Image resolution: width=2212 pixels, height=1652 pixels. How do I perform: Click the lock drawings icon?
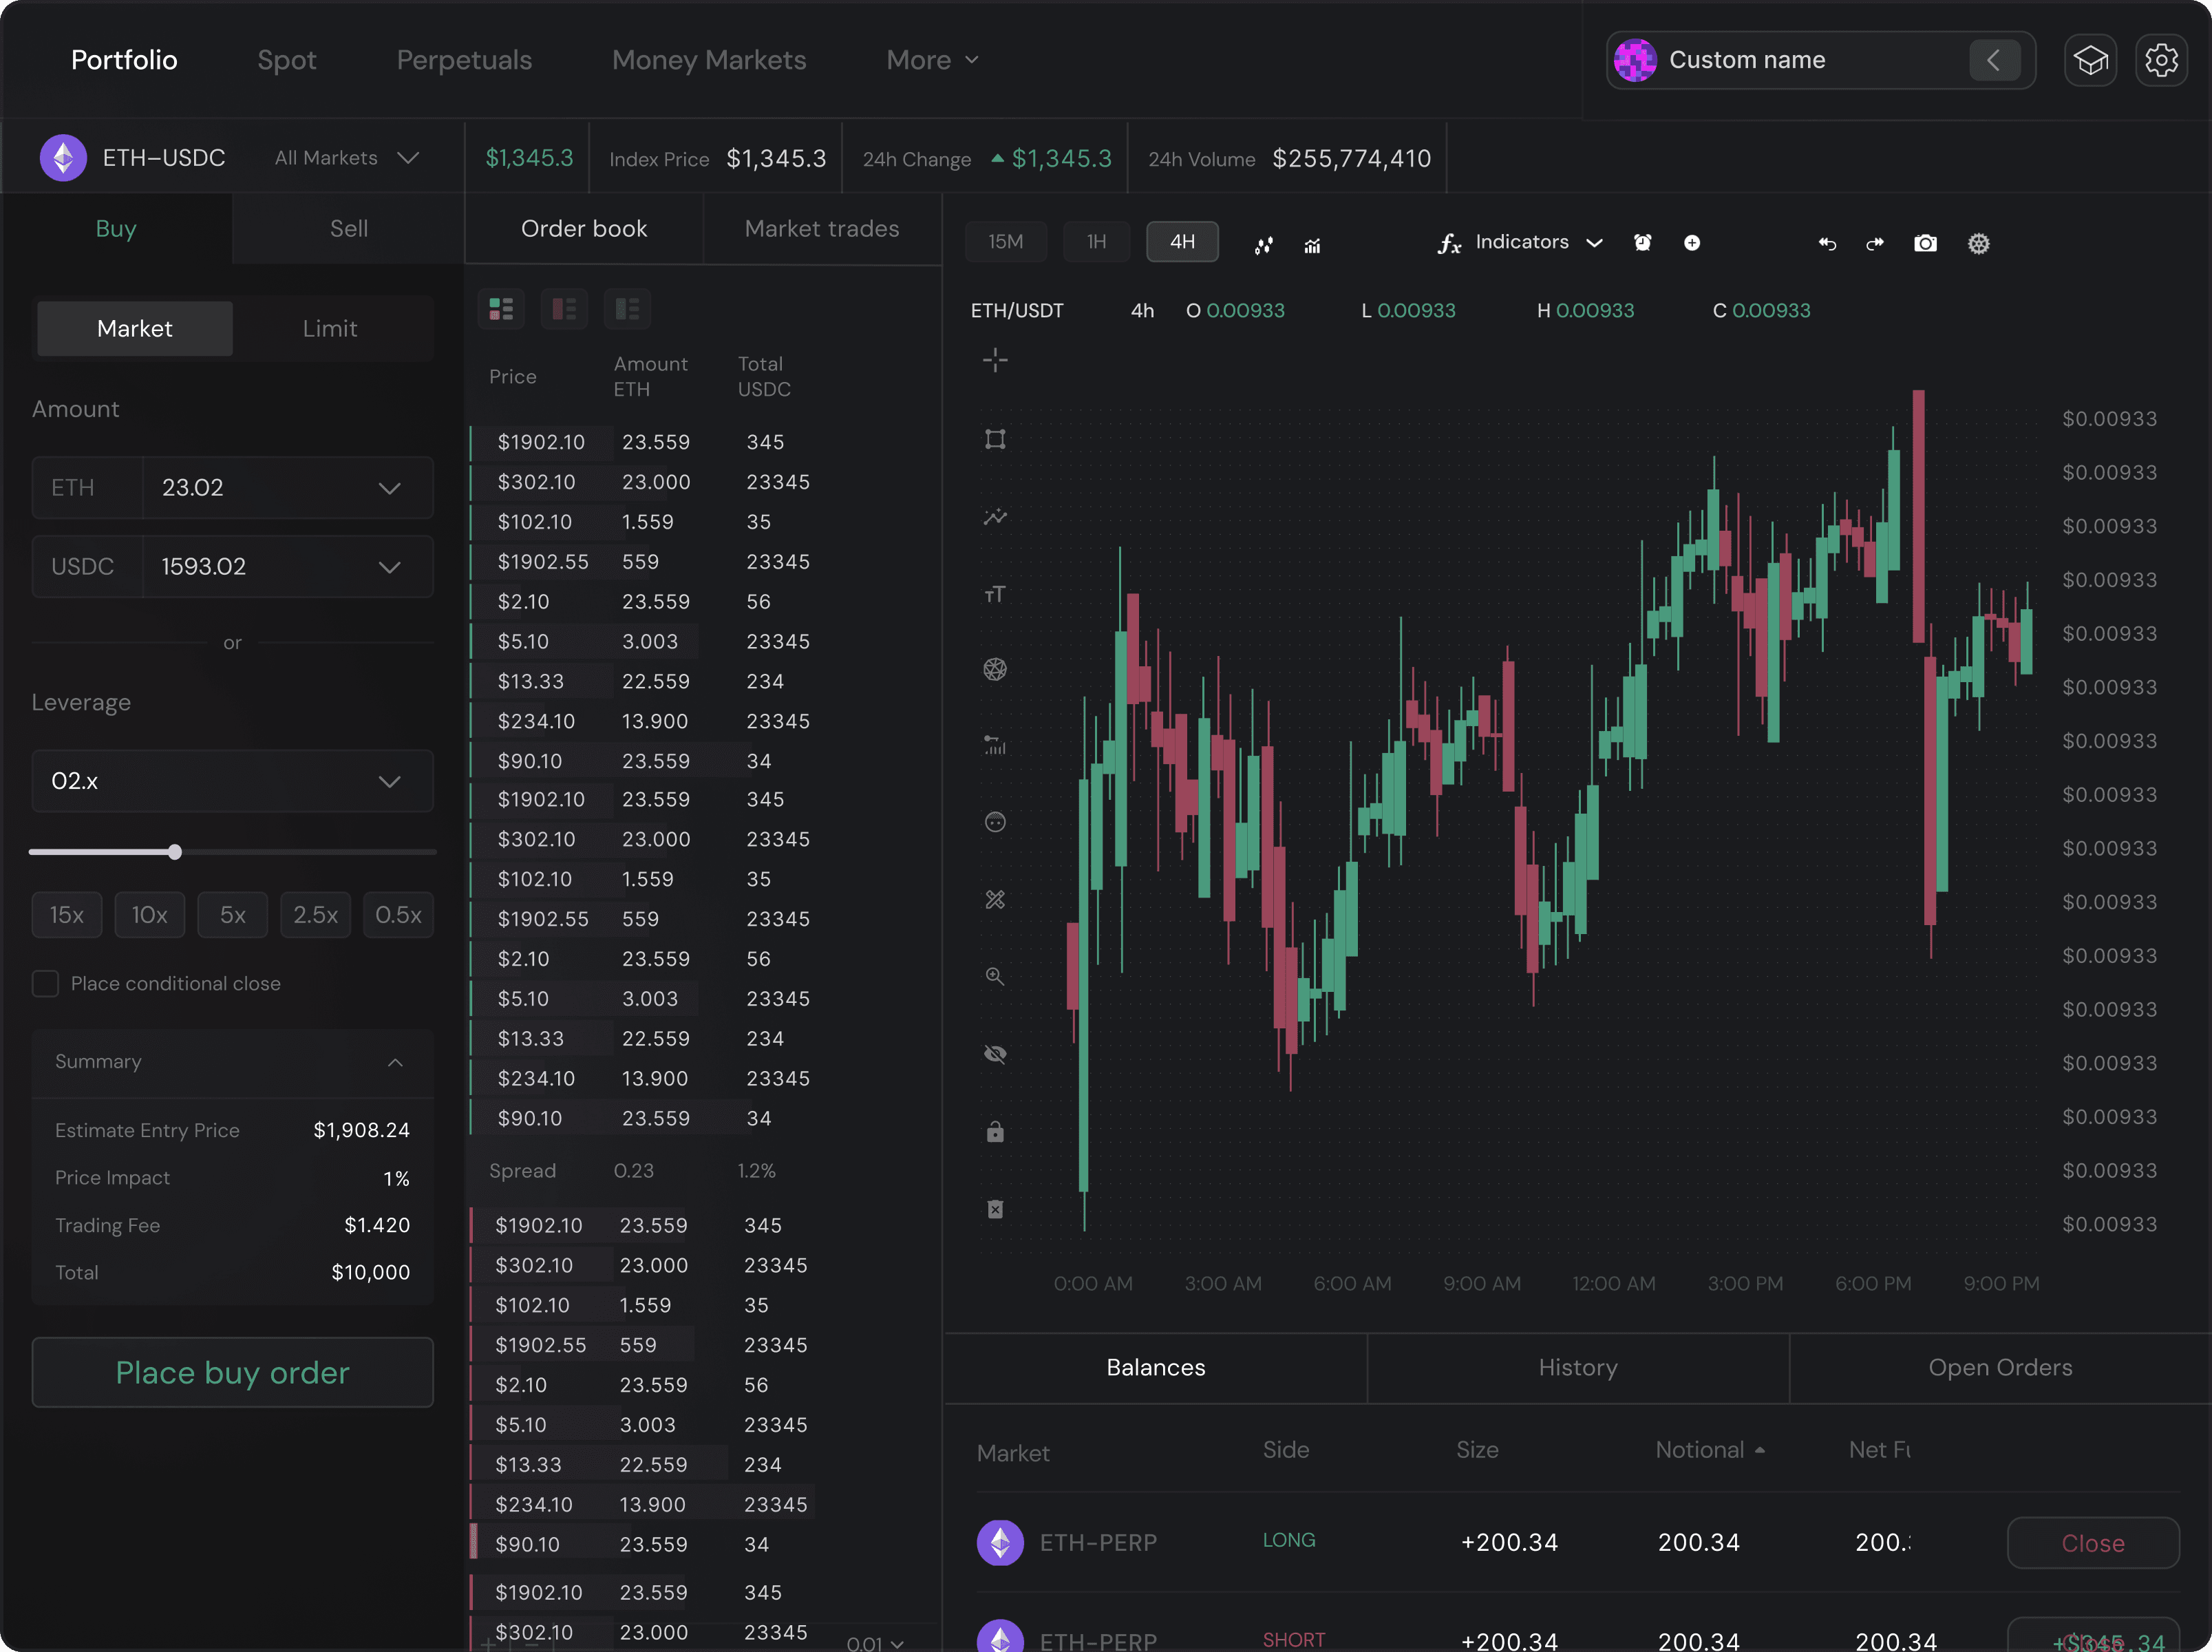(x=994, y=1132)
